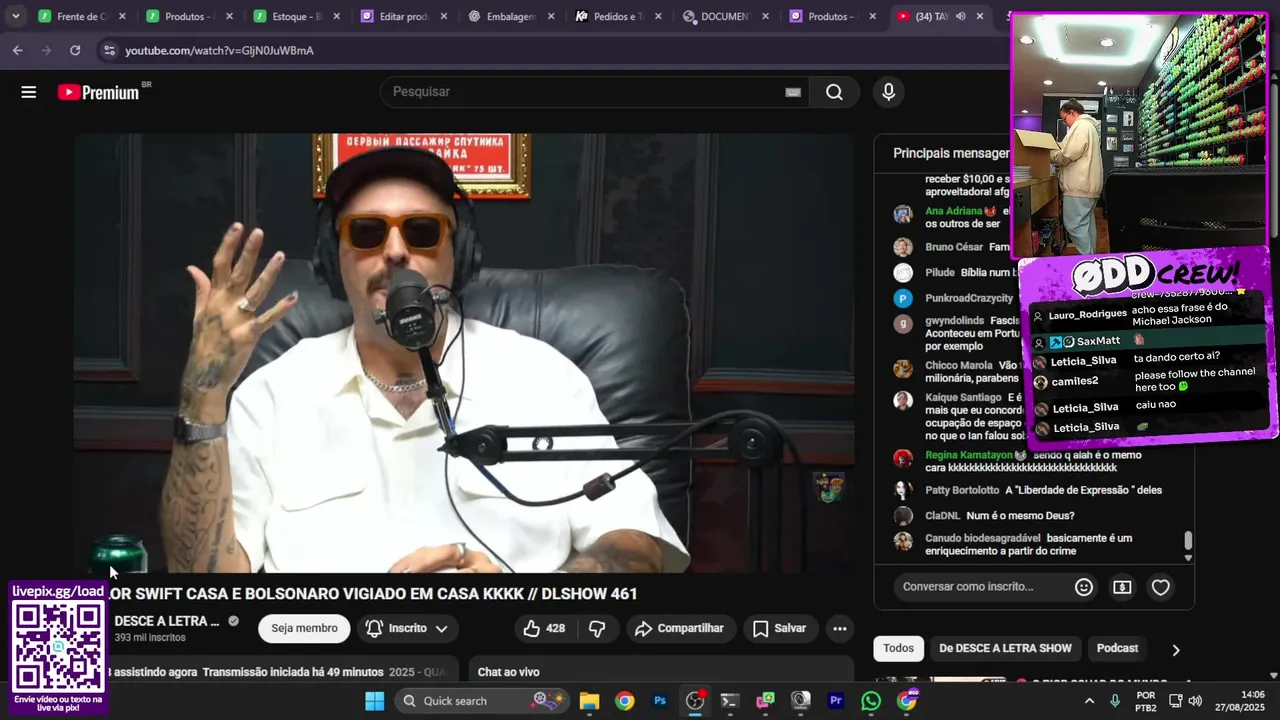Switch to Estoque browser tab
Image resolution: width=1280 pixels, height=720 pixels.
297,16
